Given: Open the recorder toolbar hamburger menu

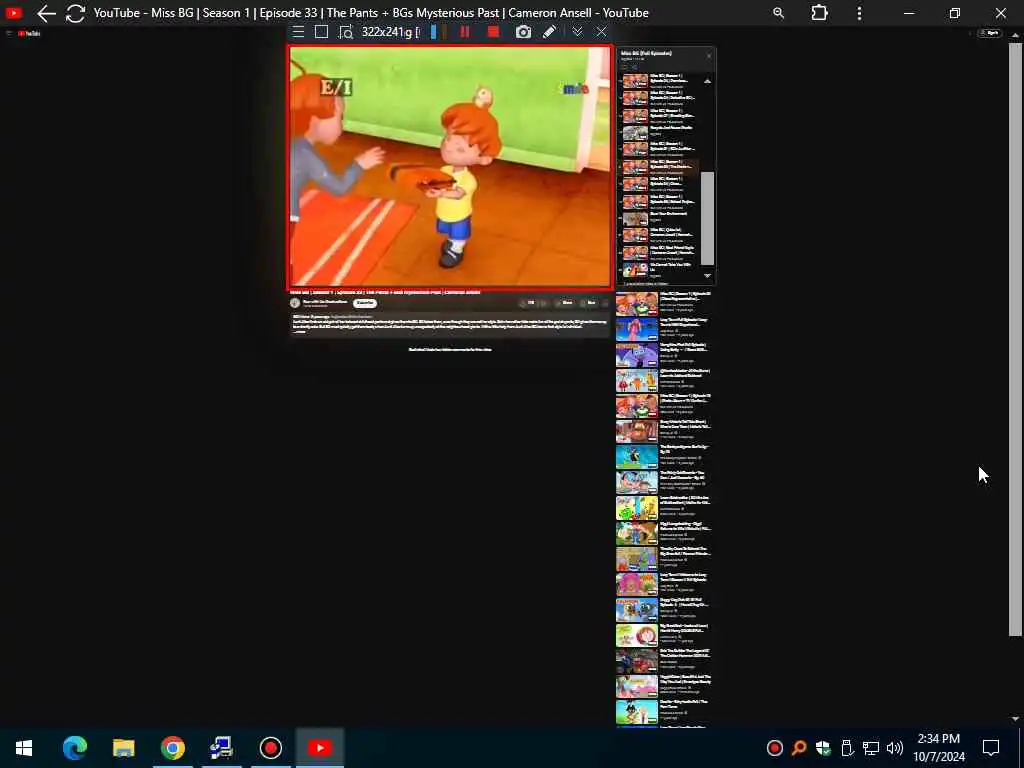Looking at the screenshot, I should point(298,32).
